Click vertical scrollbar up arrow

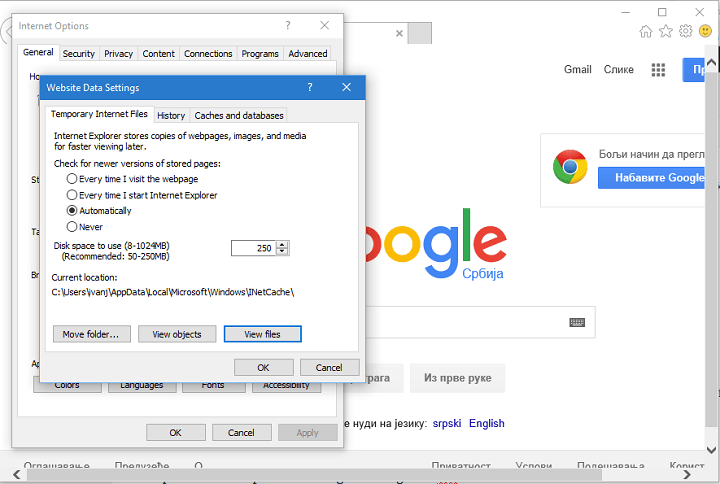(x=711, y=62)
